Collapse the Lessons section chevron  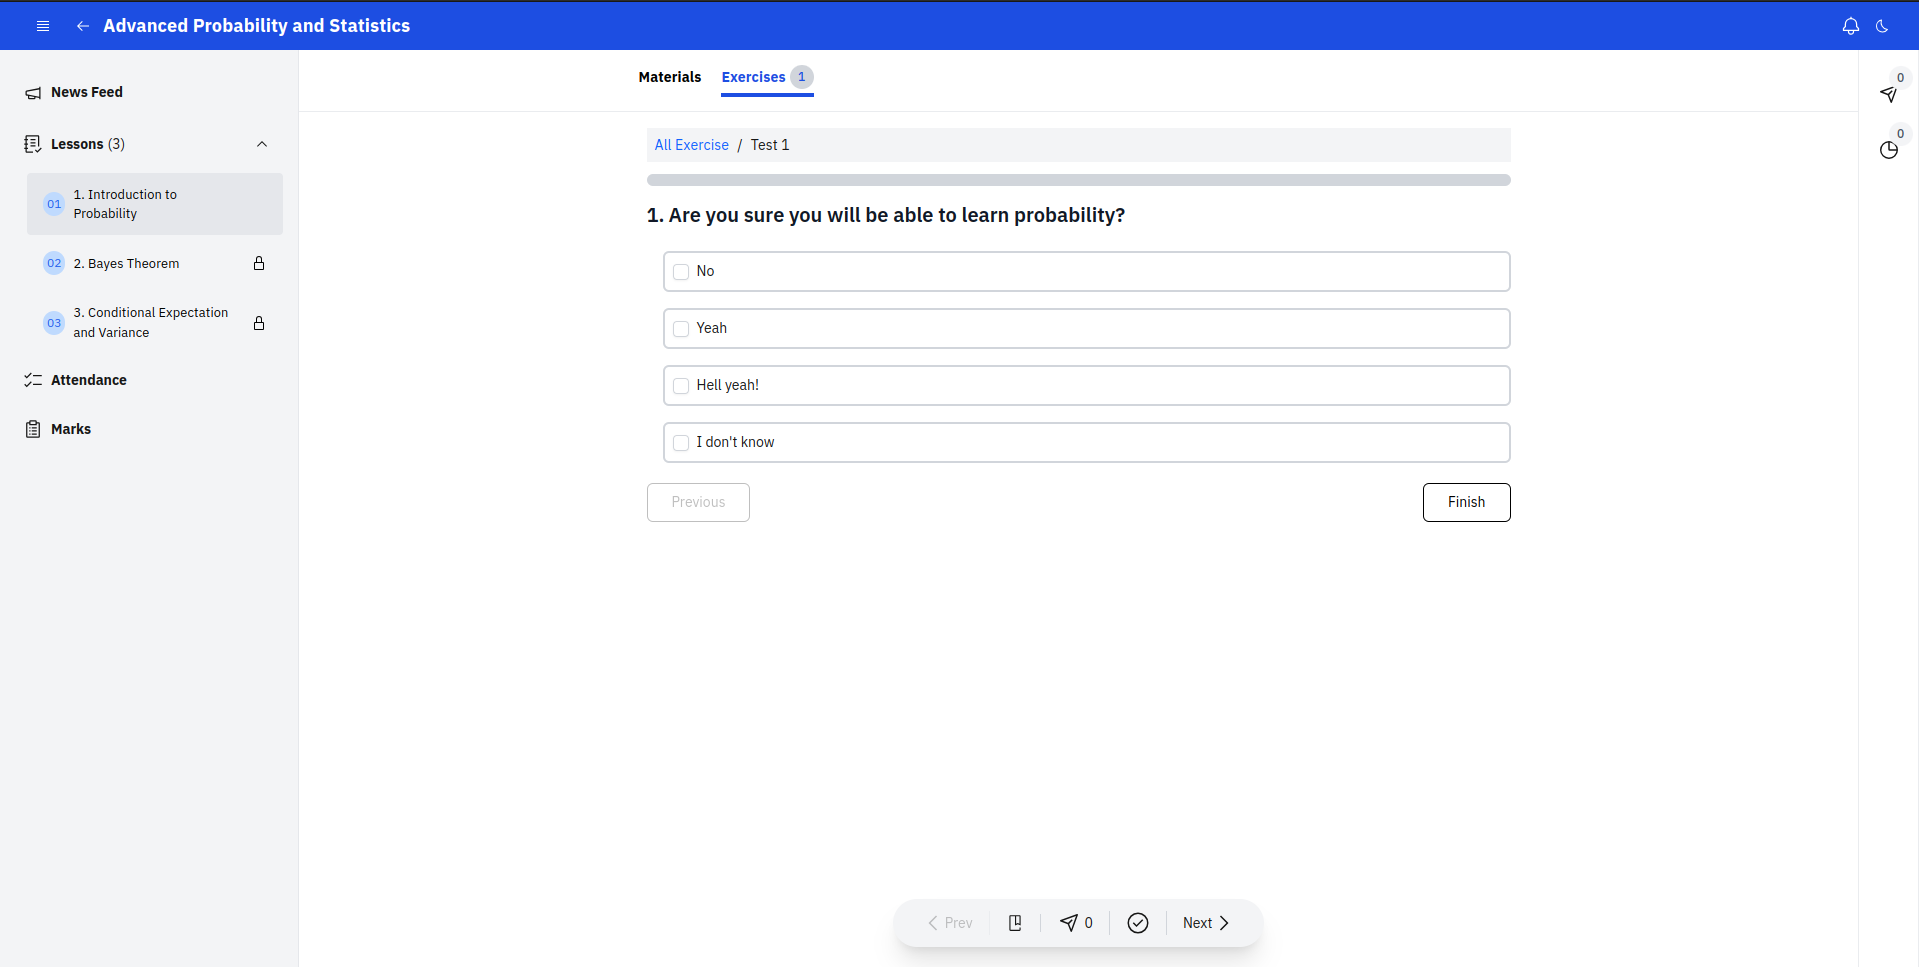click(x=262, y=144)
